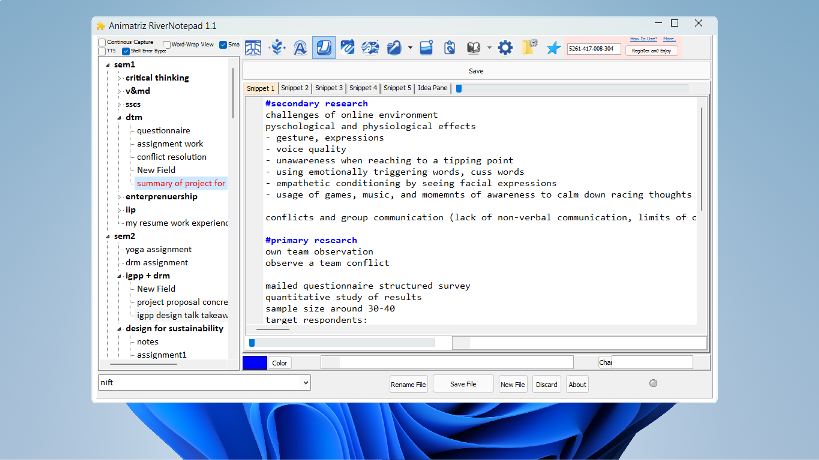Screen dimensions: 819x460
Task: Open the More link
Action: [x=669, y=39]
